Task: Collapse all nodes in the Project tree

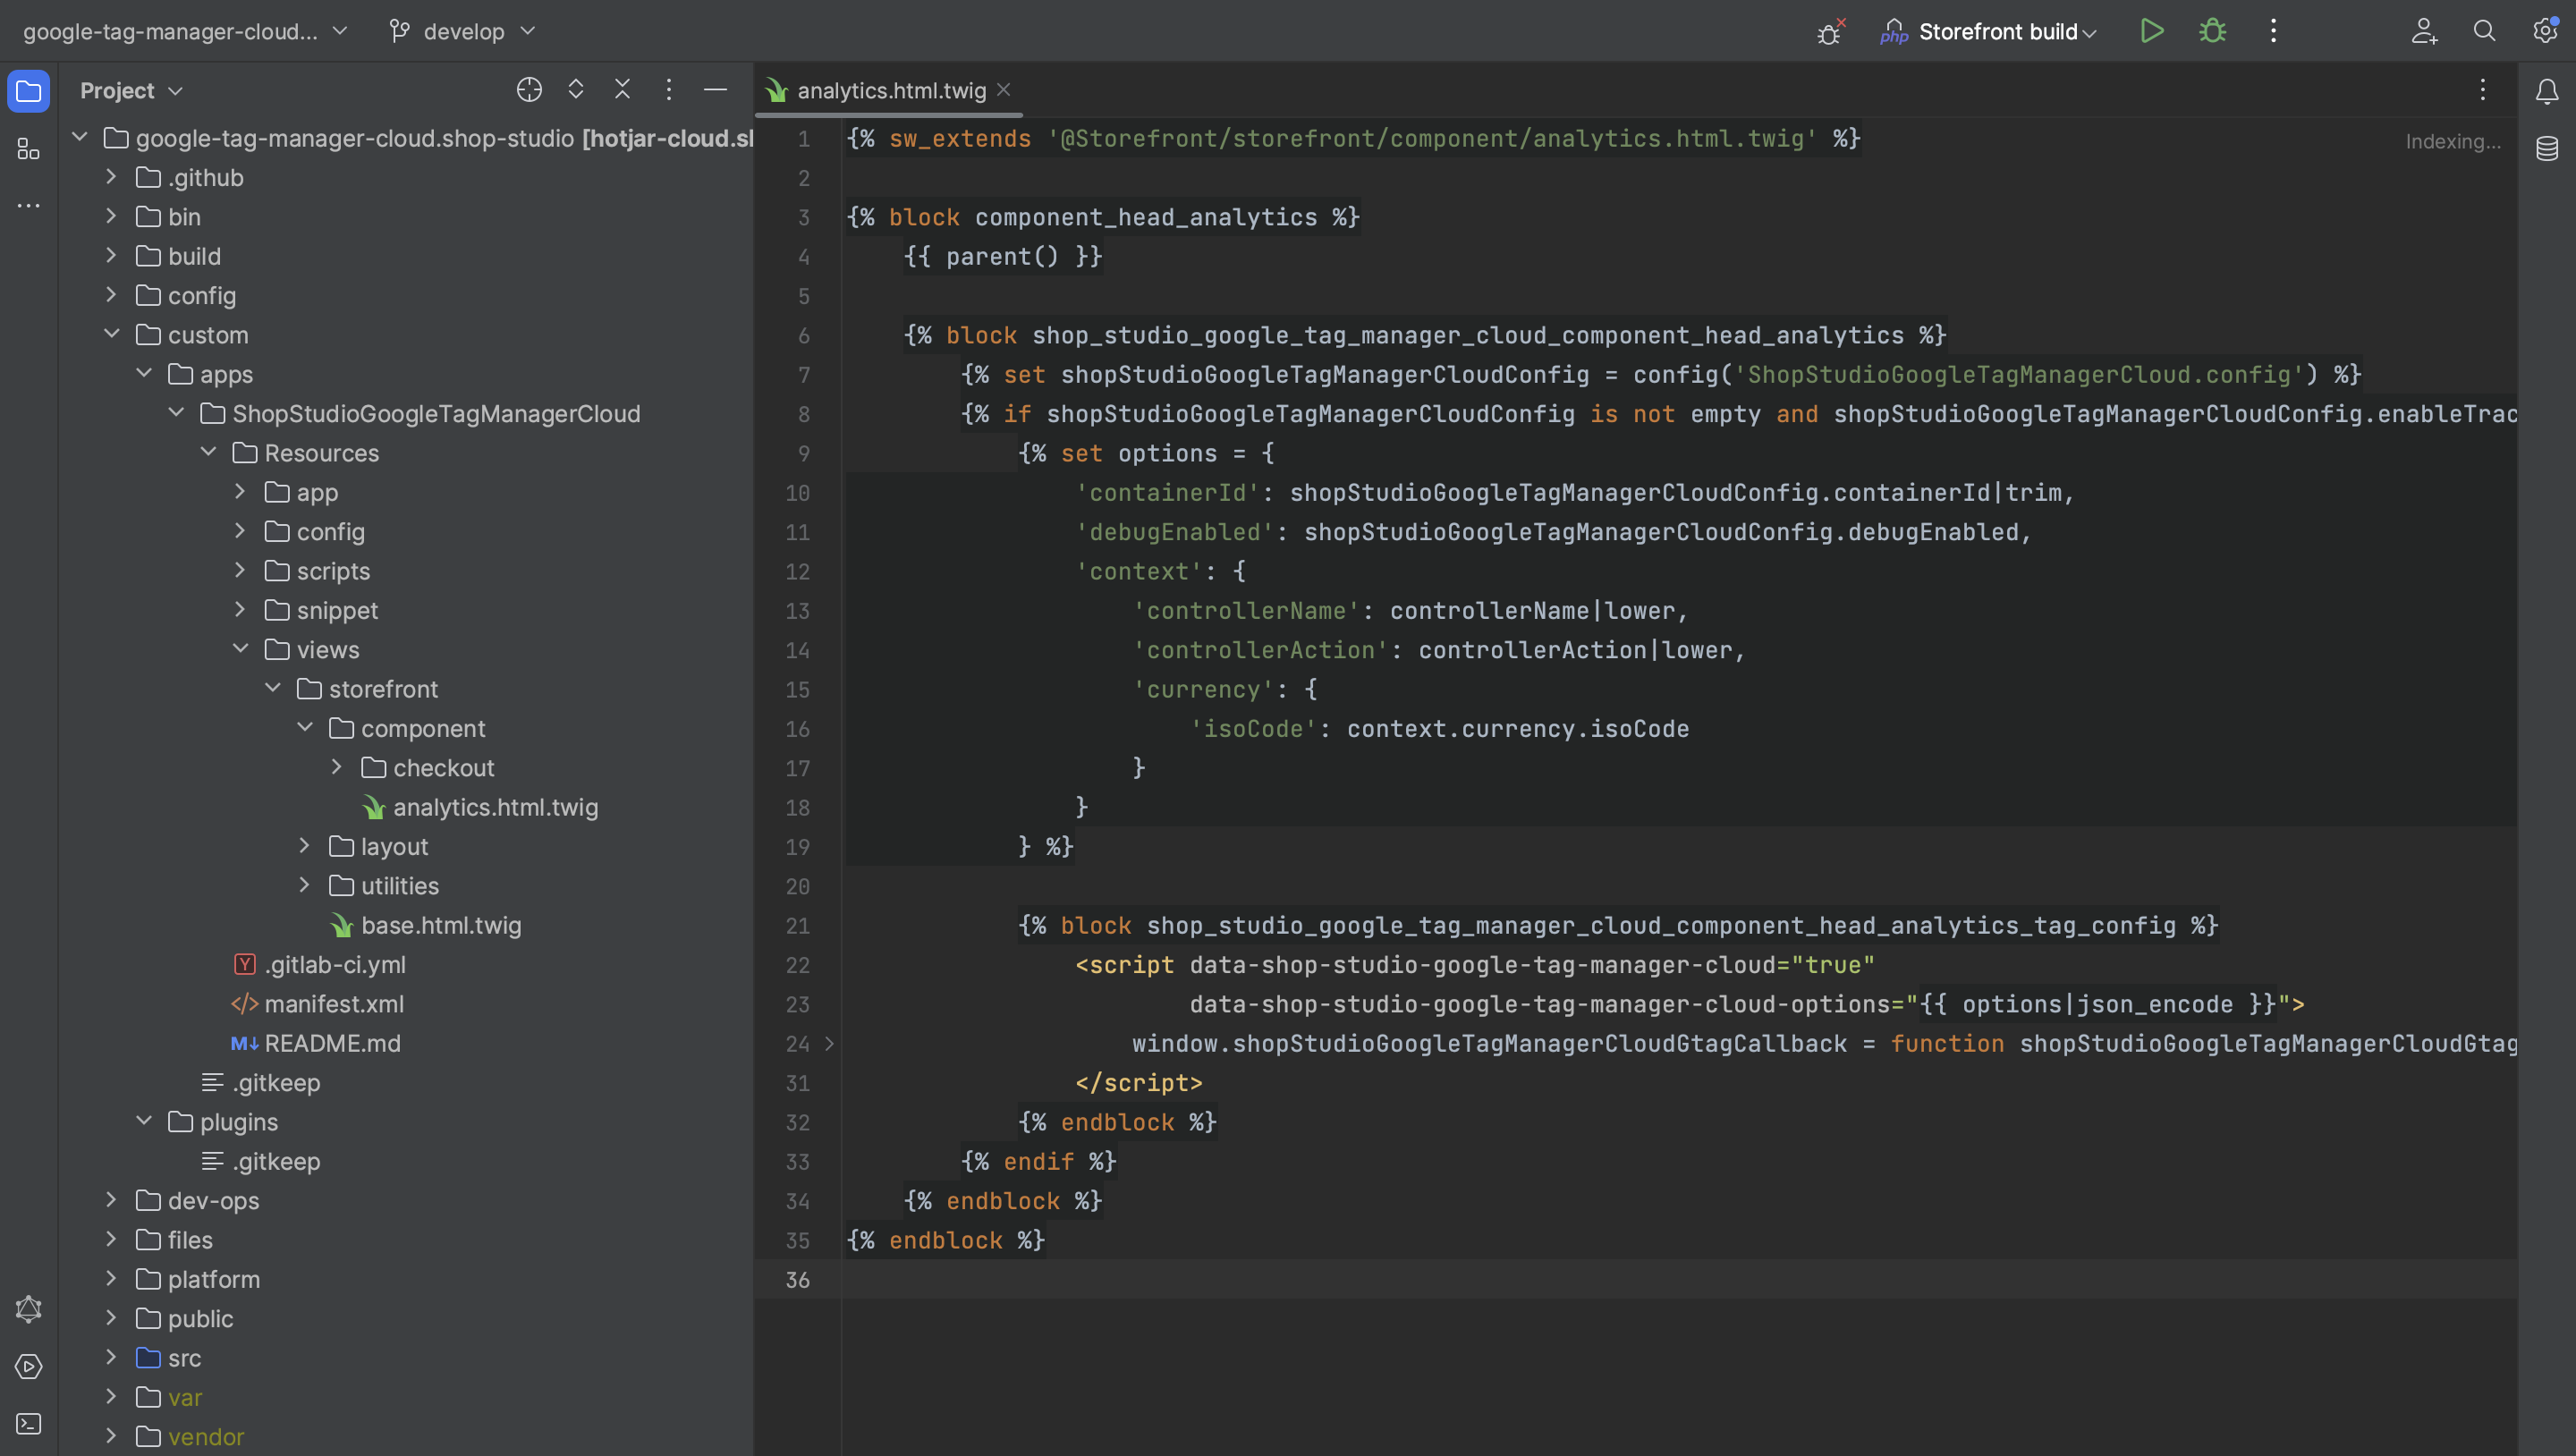Action: pyautogui.click(x=622, y=89)
